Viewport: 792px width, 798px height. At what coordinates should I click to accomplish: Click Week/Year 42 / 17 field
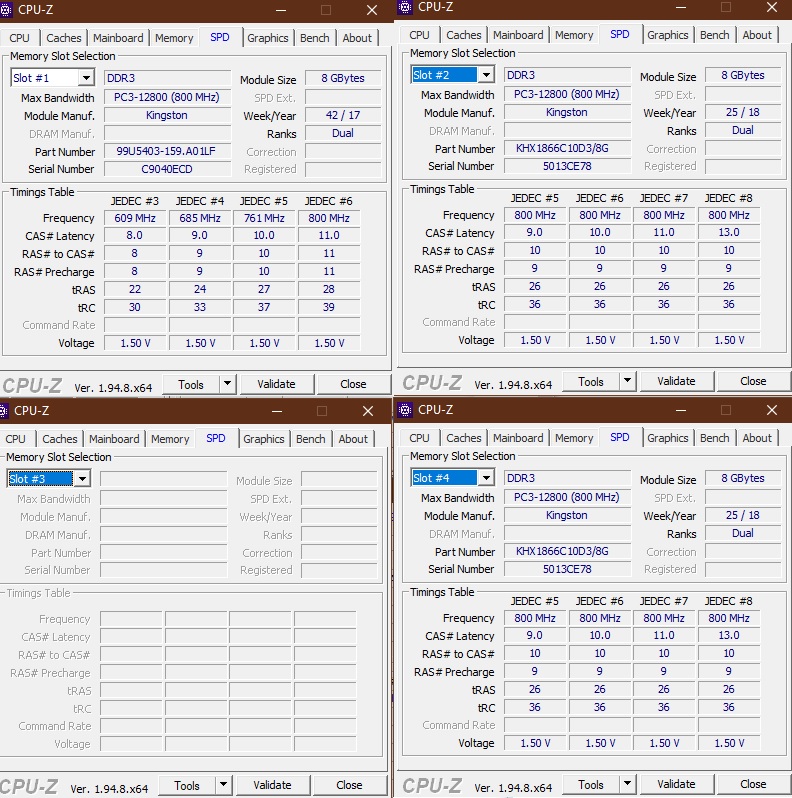343,115
